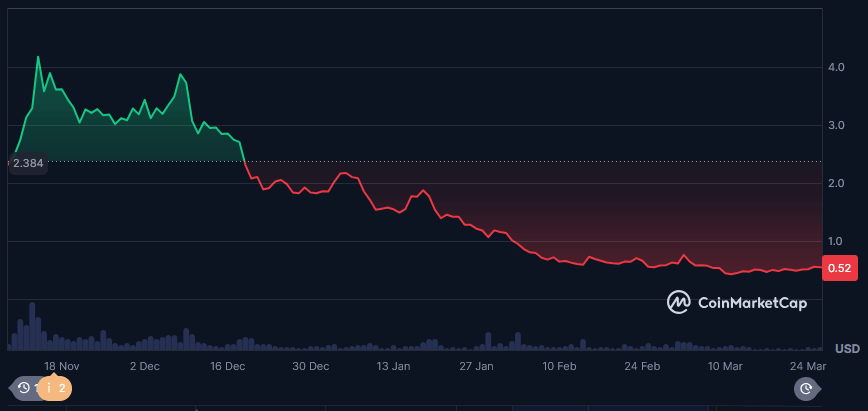The width and height of the screenshot is (868, 411).
Task: Click the tallest volume bar near 18 Nov
Action: (32, 327)
